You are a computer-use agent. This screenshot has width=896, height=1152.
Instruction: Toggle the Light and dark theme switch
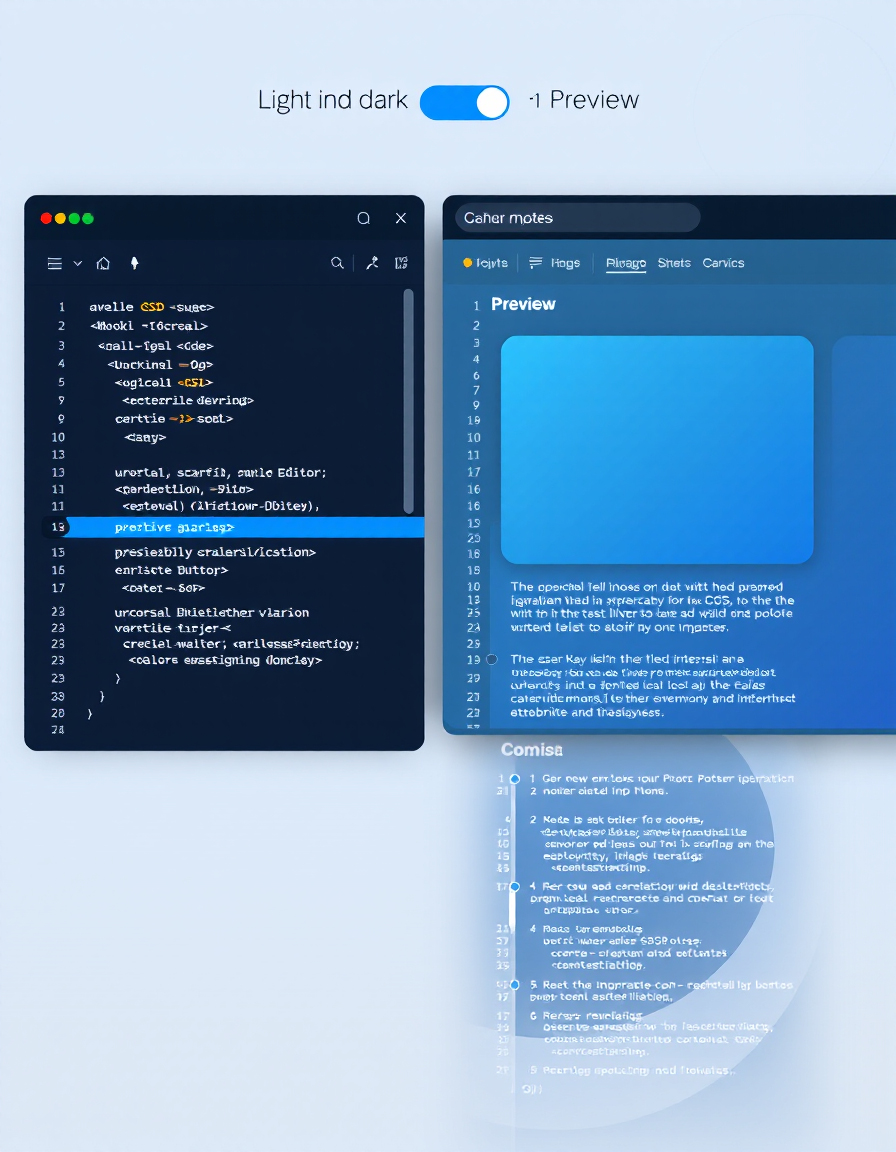click(x=464, y=101)
